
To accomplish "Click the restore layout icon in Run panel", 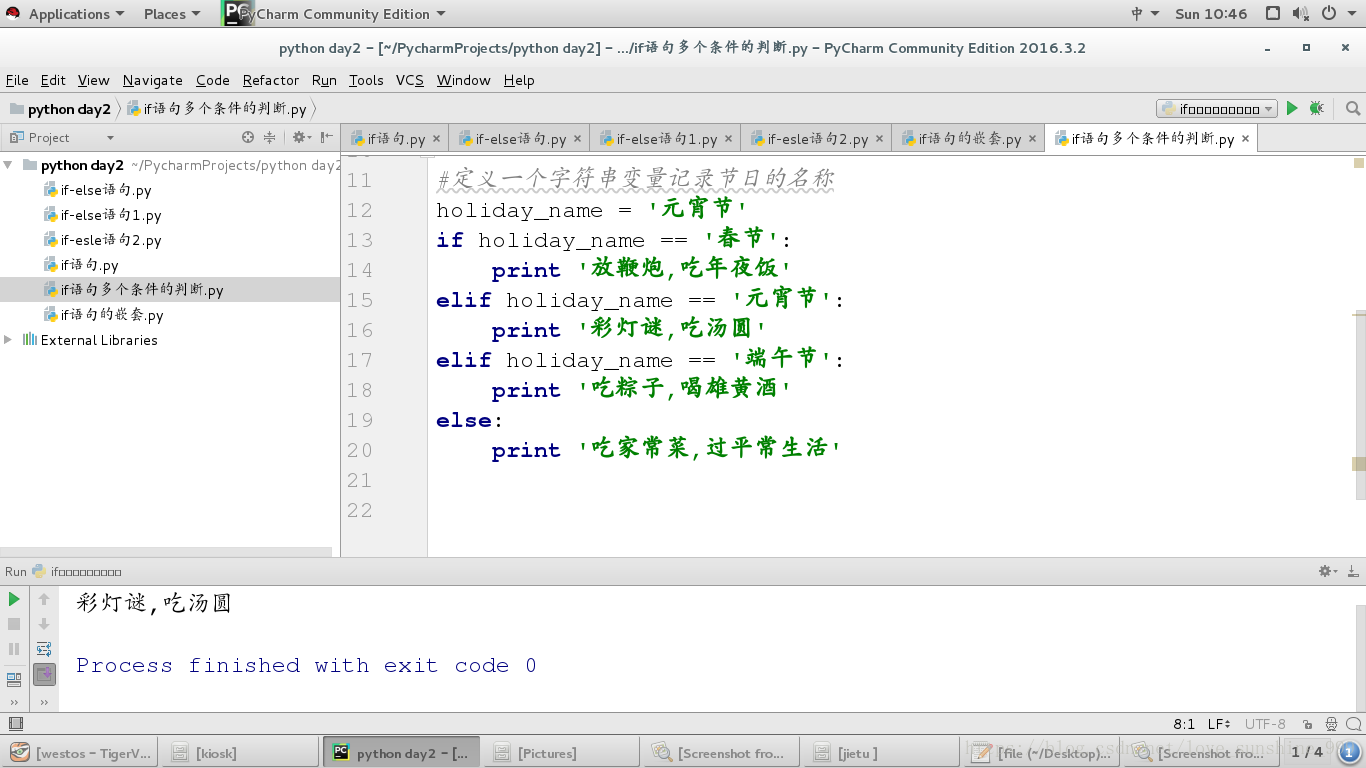I will (x=14, y=680).
